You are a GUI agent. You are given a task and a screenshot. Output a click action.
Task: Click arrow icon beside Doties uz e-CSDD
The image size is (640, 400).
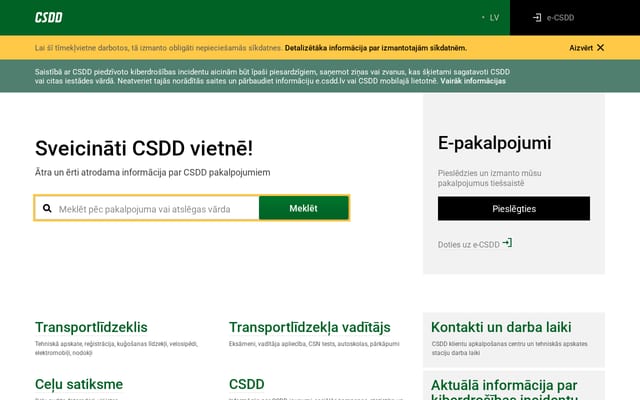pyautogui.click(x=507, y=243)
